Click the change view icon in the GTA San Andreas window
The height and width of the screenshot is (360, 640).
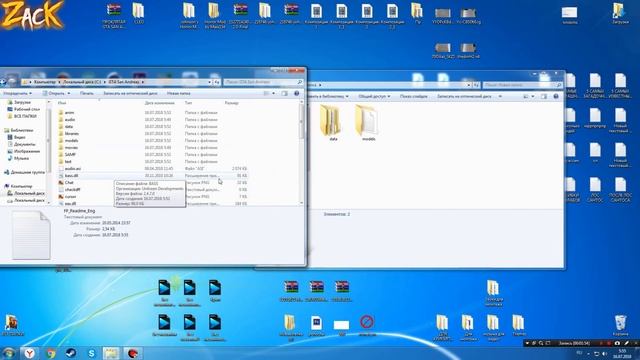[267, 93]
